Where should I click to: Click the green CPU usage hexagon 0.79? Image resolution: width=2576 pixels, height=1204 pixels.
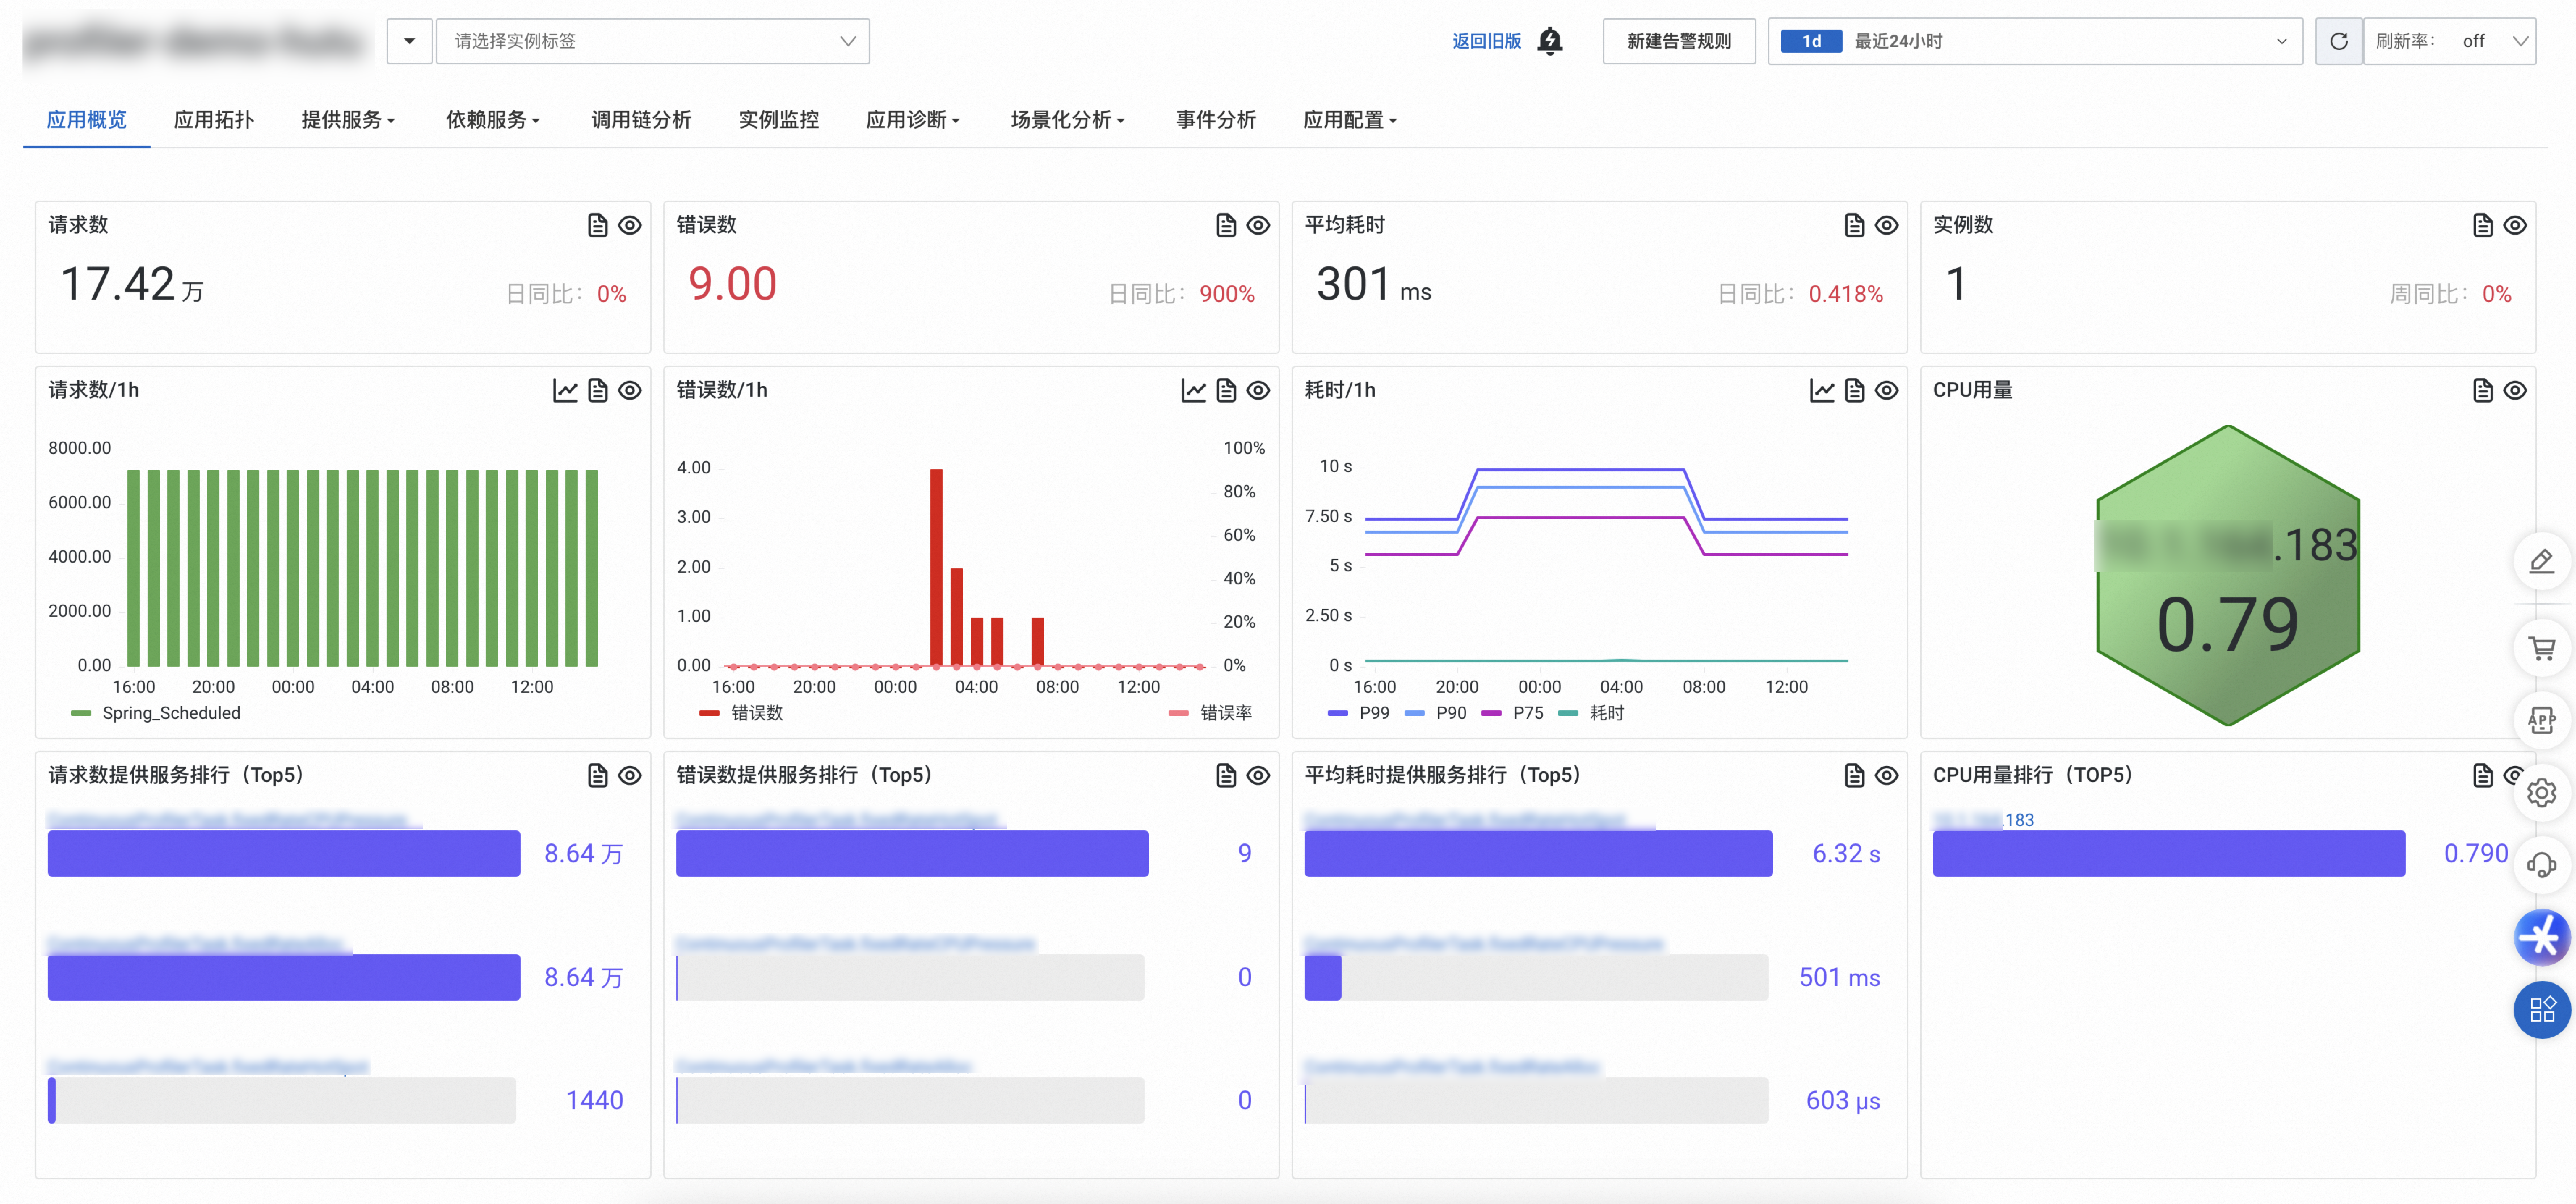[x=2228, y=576]
